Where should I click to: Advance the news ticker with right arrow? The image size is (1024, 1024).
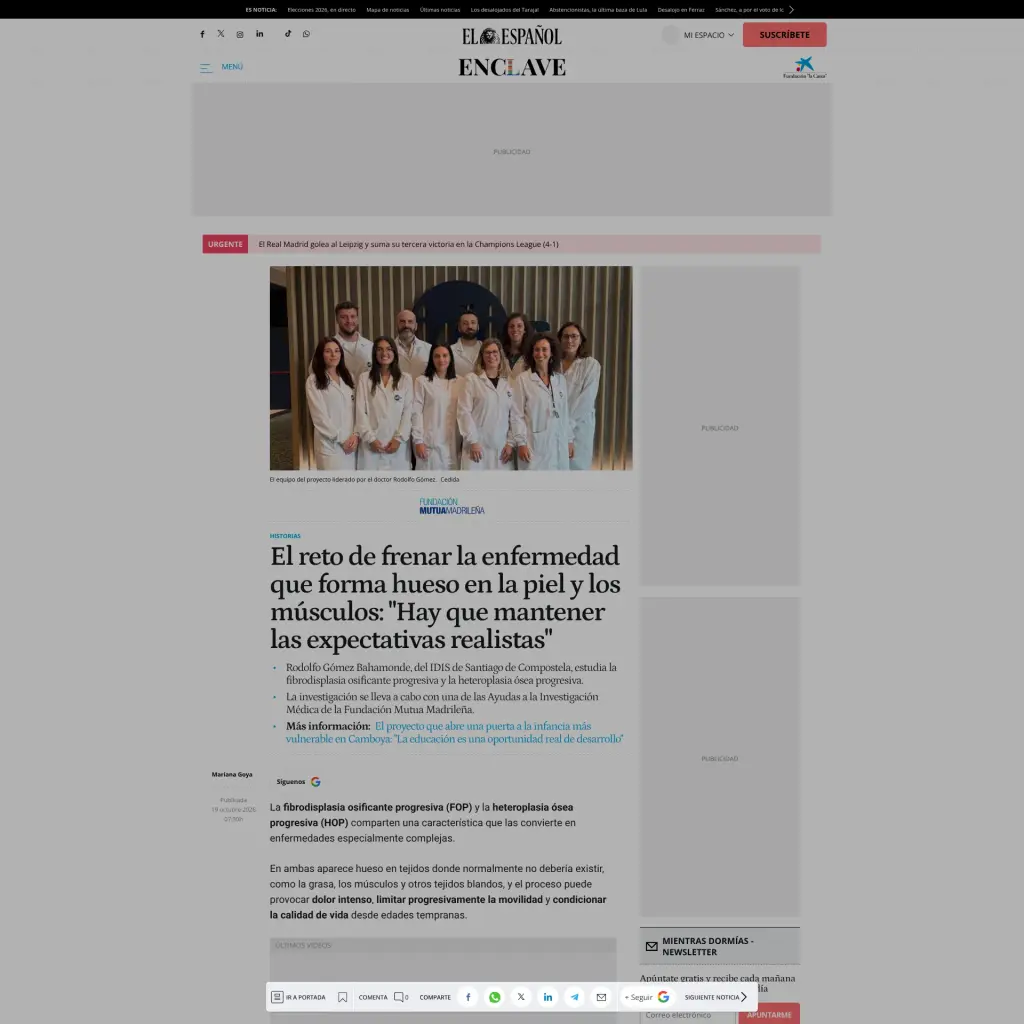(x=792, y=10)
